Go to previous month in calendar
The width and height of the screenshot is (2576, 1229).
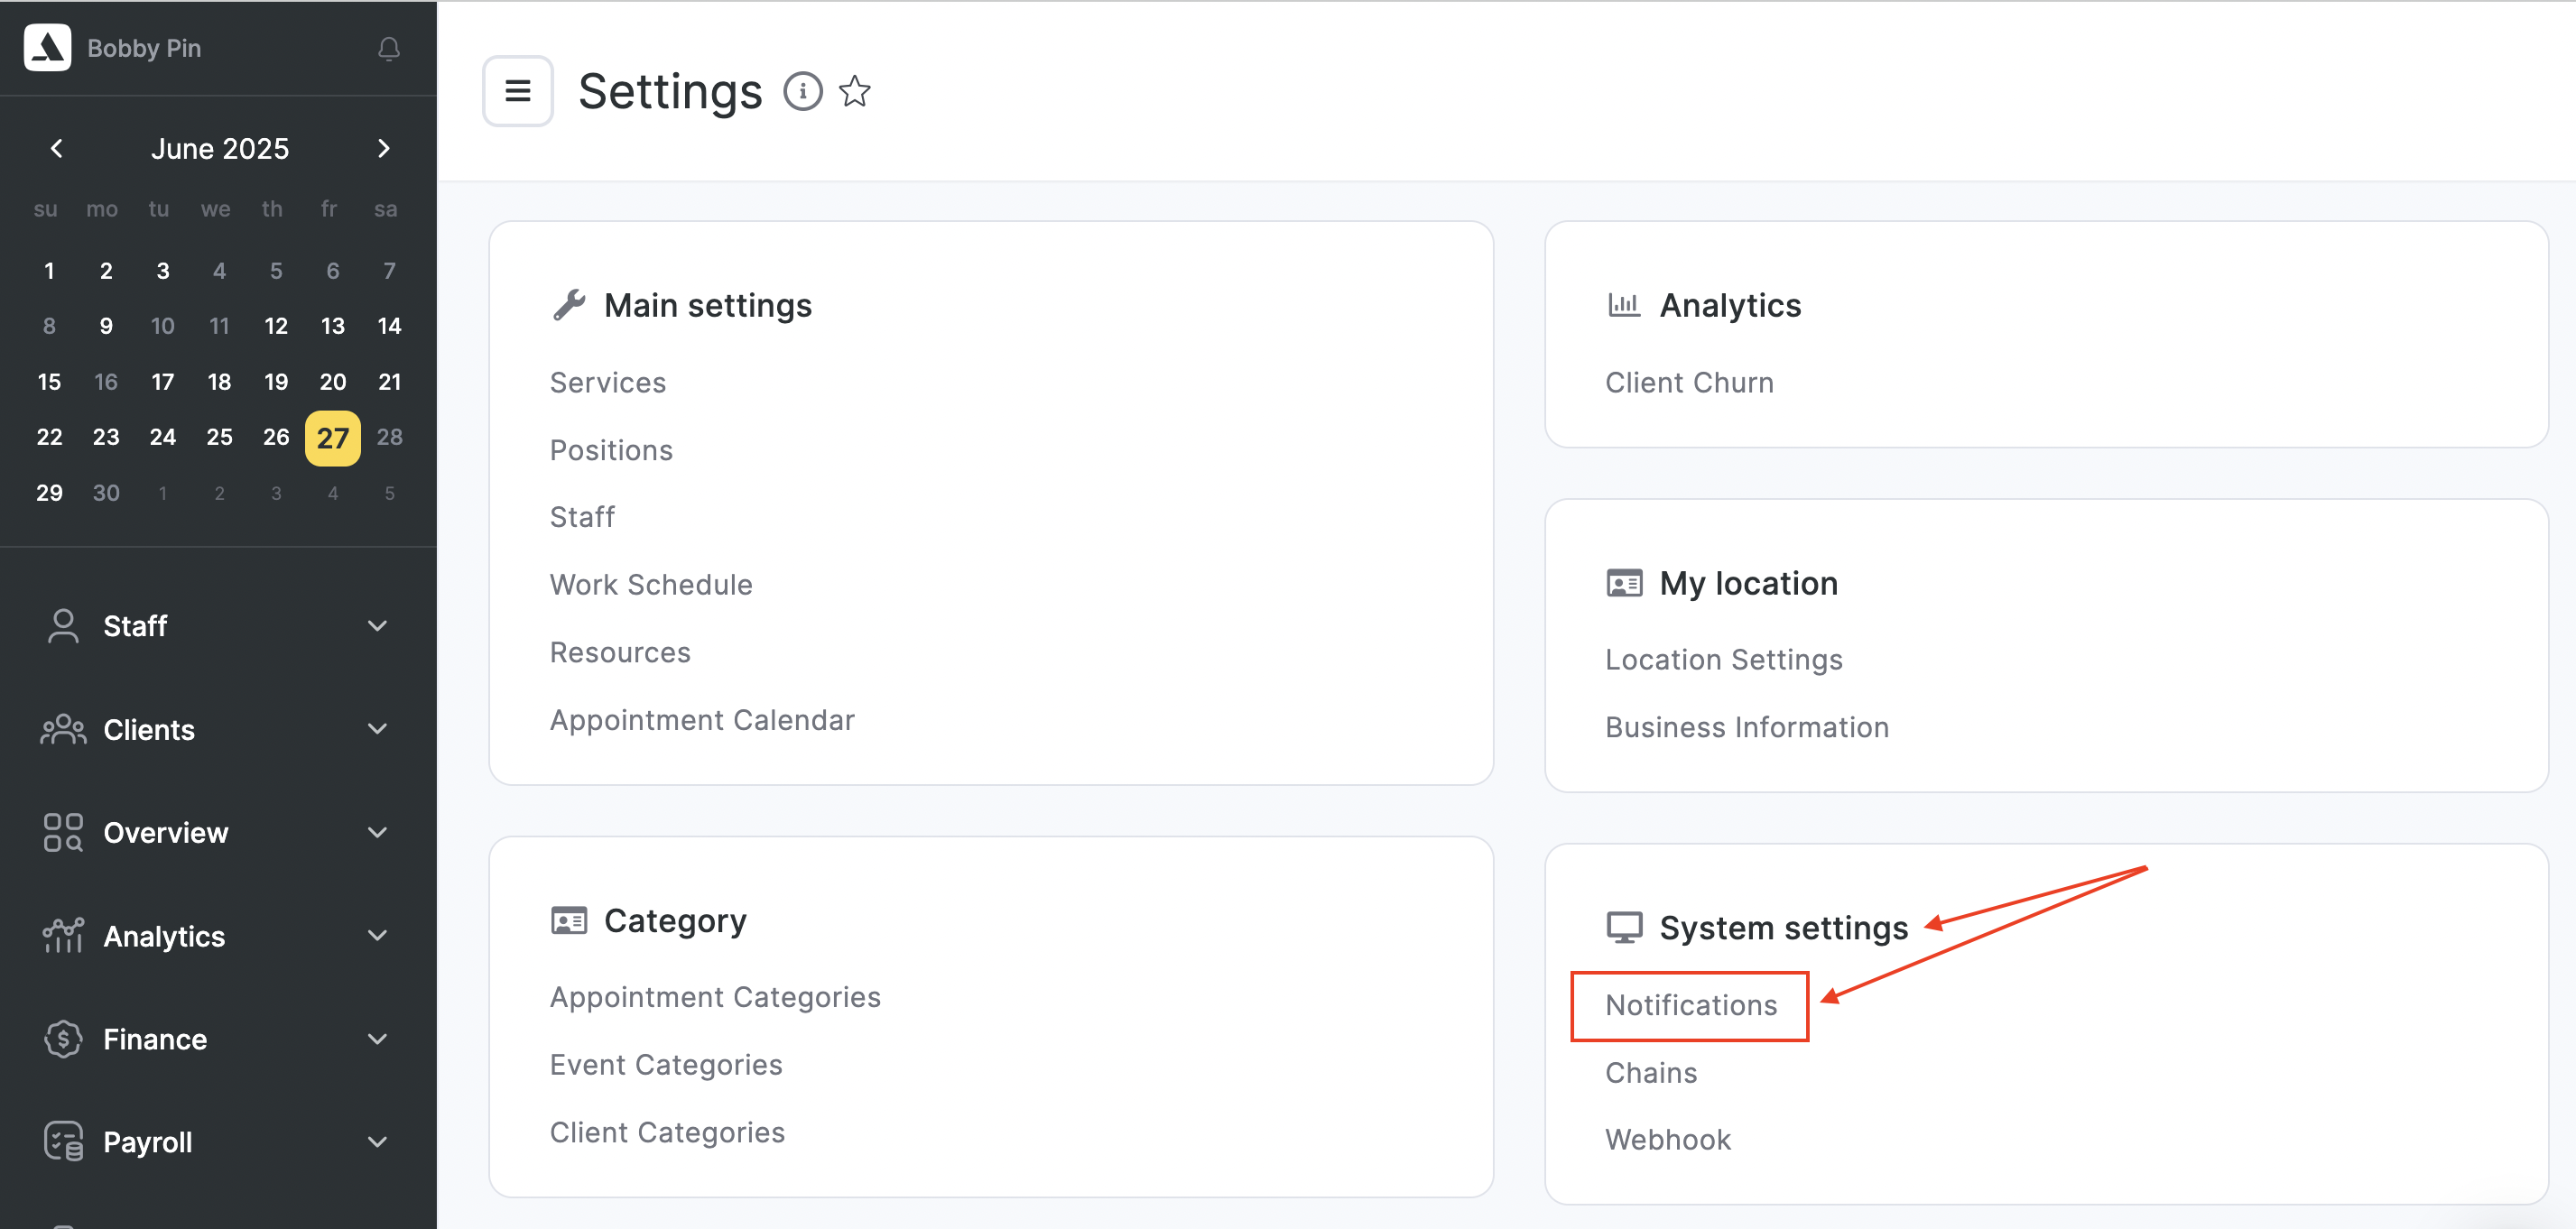tap(57, 149)
